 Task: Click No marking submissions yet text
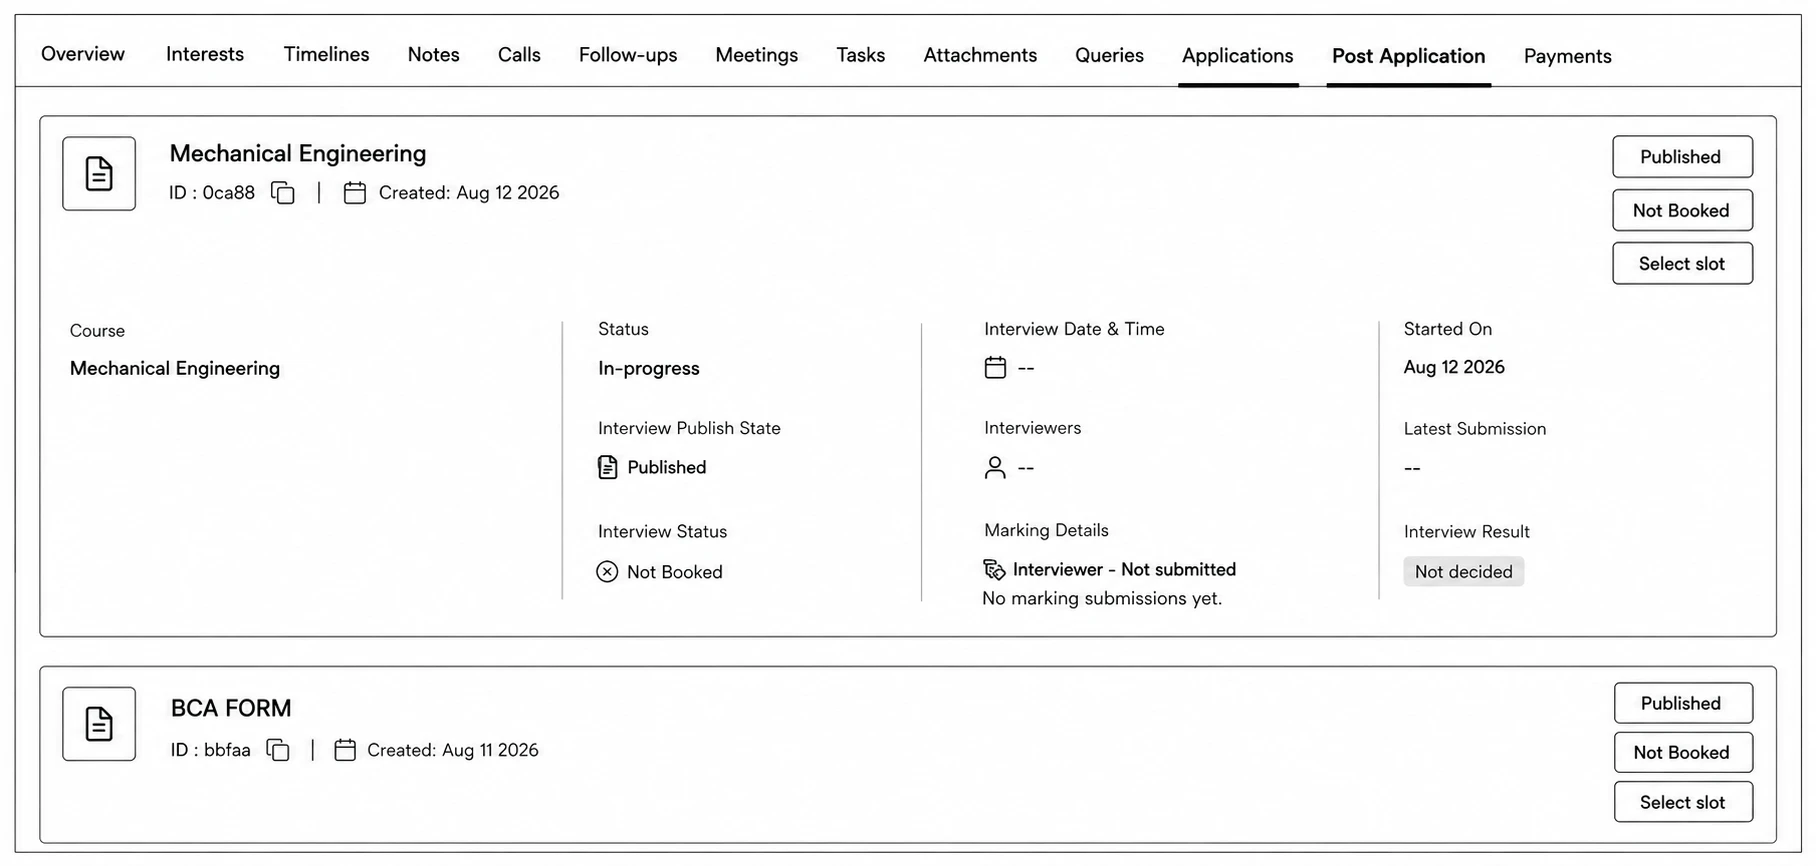[x=1102, y=599]
